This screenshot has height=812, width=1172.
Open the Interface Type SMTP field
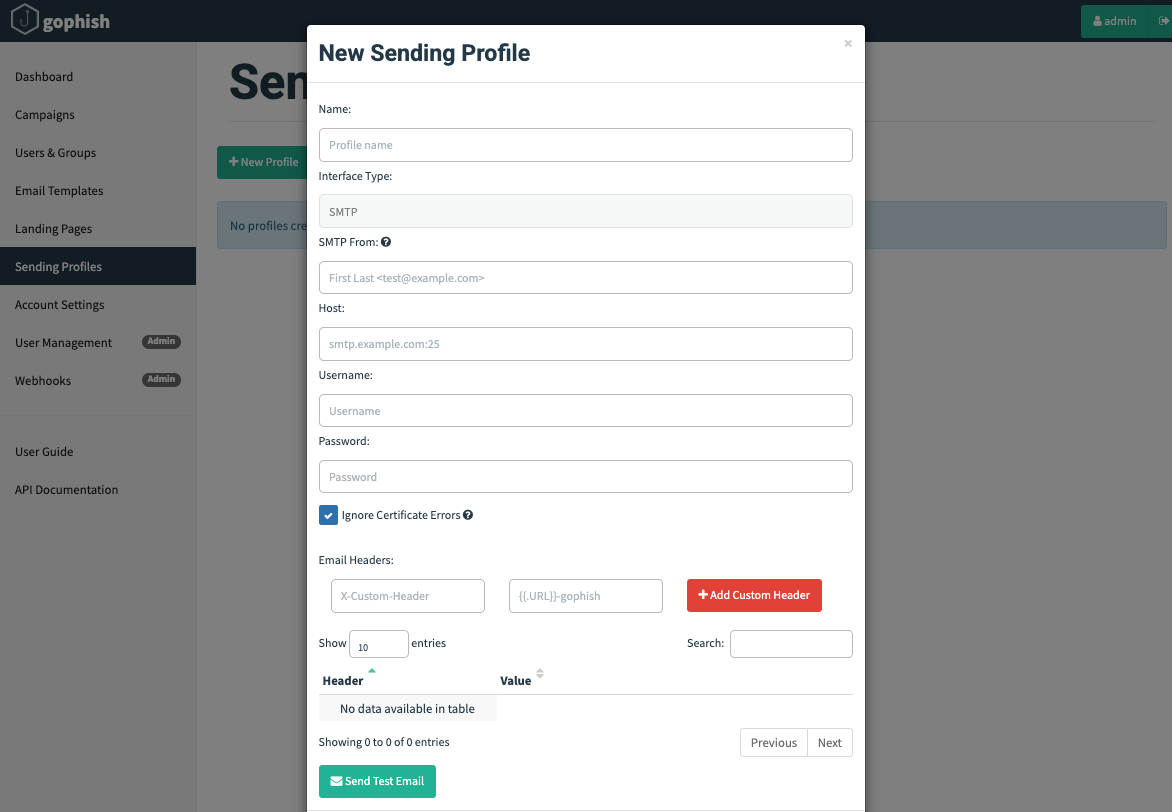(585, 211)
